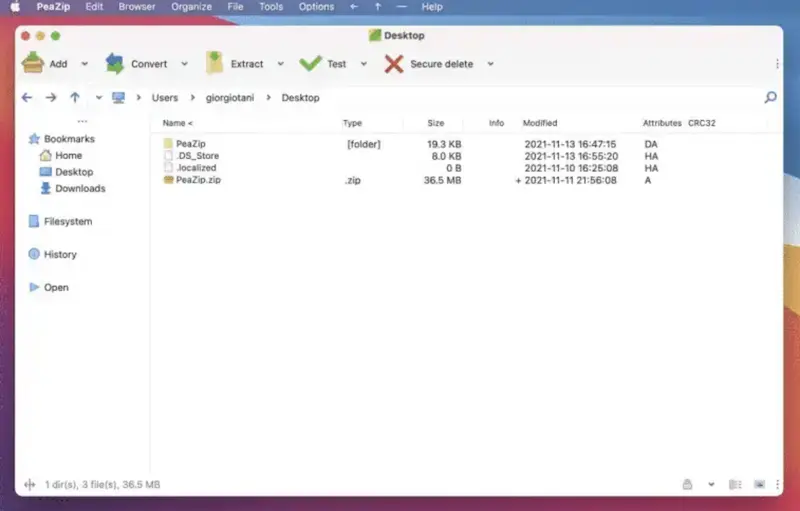Sort by the Type column header
The height and width of the screenshot is (511, 800).
(x=352, y=123)
